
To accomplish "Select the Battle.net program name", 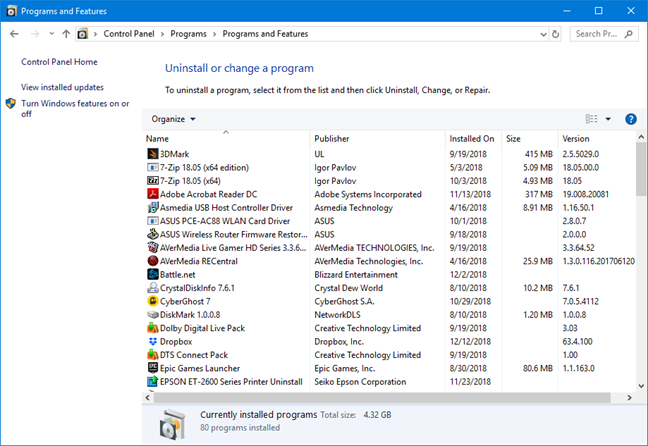I will tap(178, 274).
